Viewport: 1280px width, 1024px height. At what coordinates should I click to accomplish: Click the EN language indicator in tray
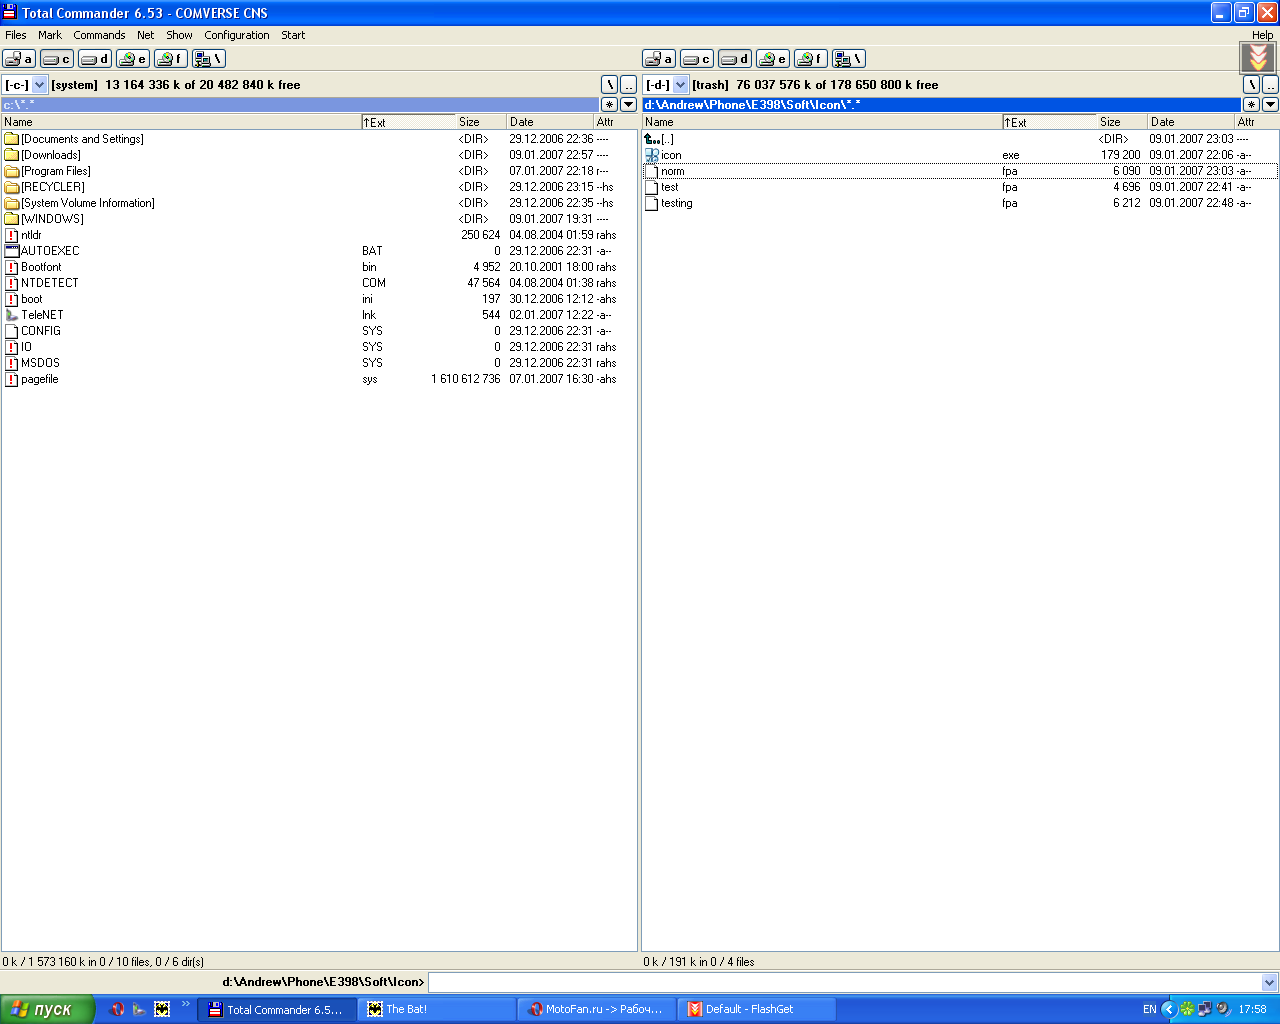tap(1150, 1009)
